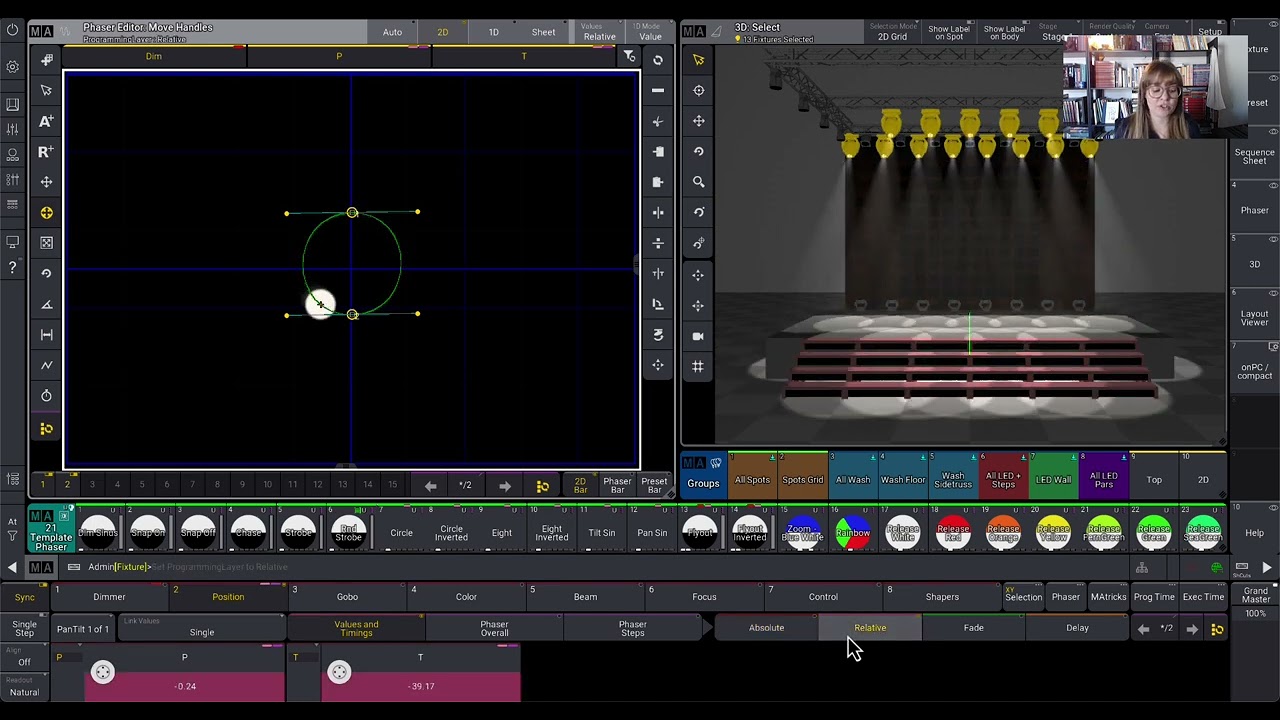Select the Dimmer feature group tab
Viewport: 1280px width, 720px height.
109,597
